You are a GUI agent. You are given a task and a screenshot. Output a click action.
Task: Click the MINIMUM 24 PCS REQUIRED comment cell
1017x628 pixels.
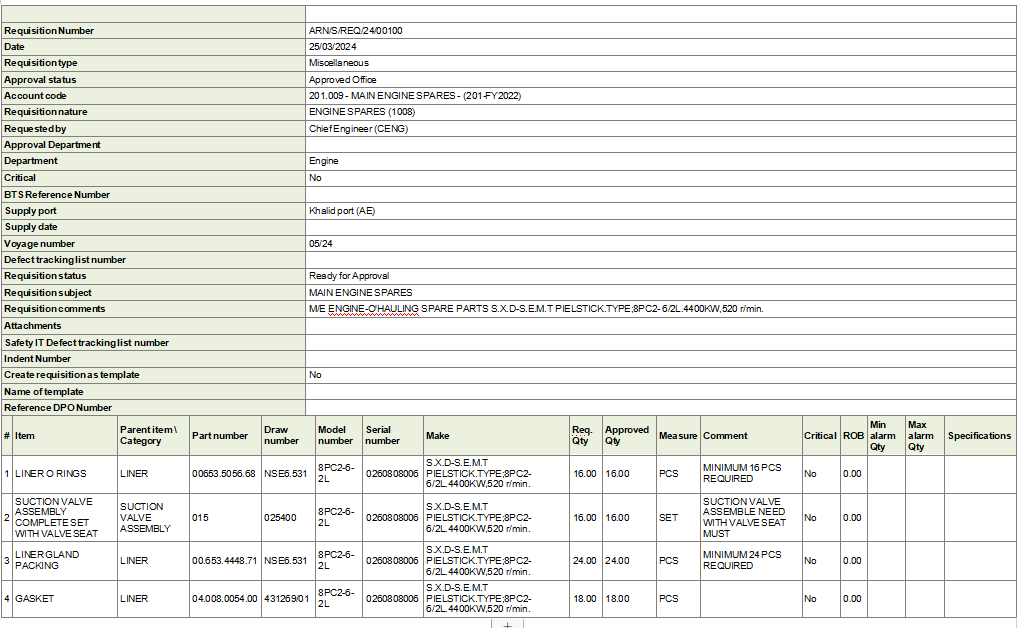(x=742, y=560)
